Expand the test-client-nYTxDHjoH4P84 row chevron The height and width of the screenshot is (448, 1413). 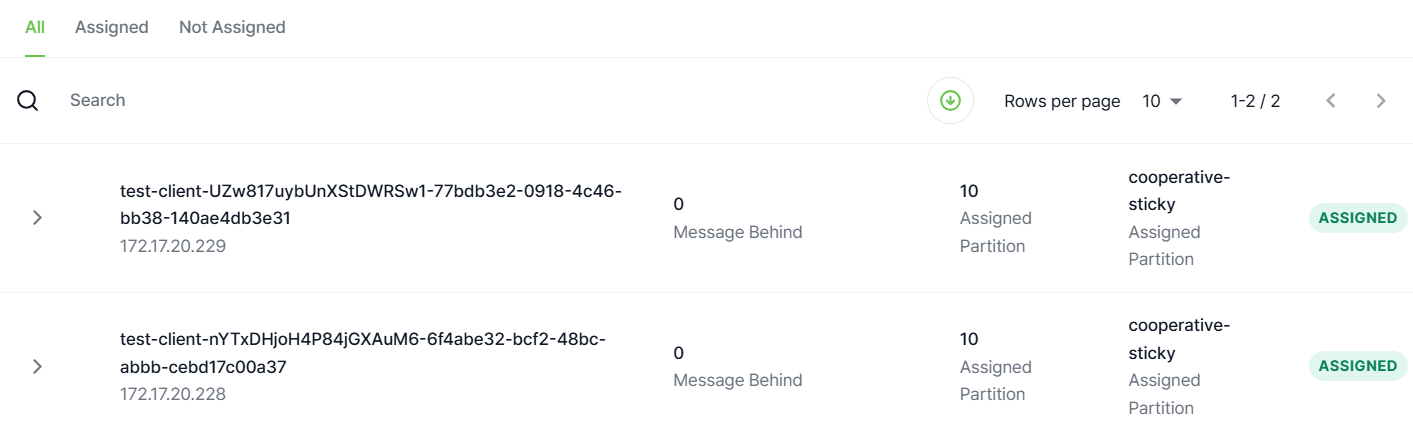pos(37,366)
